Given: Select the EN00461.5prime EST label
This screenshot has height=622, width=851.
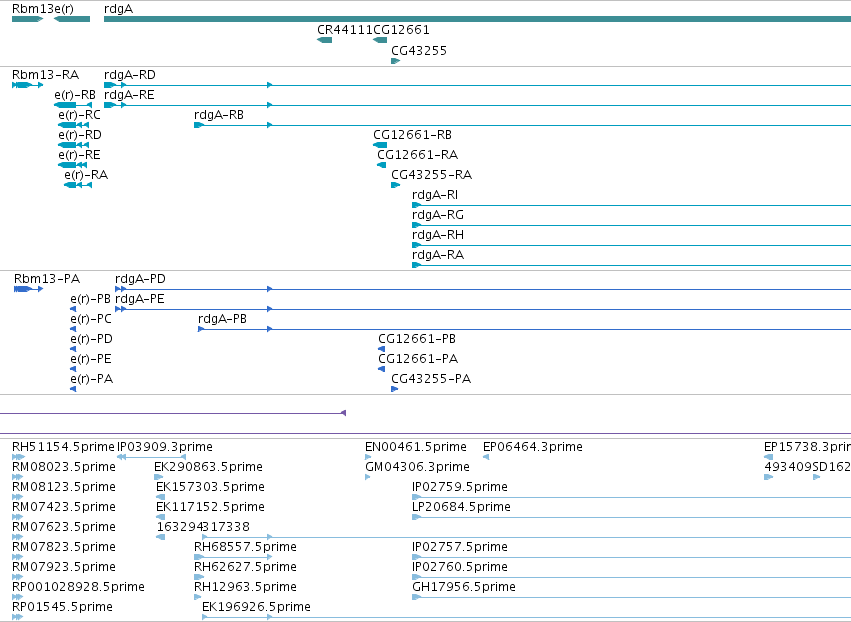Looking at the screenshot, I should 416,447.
